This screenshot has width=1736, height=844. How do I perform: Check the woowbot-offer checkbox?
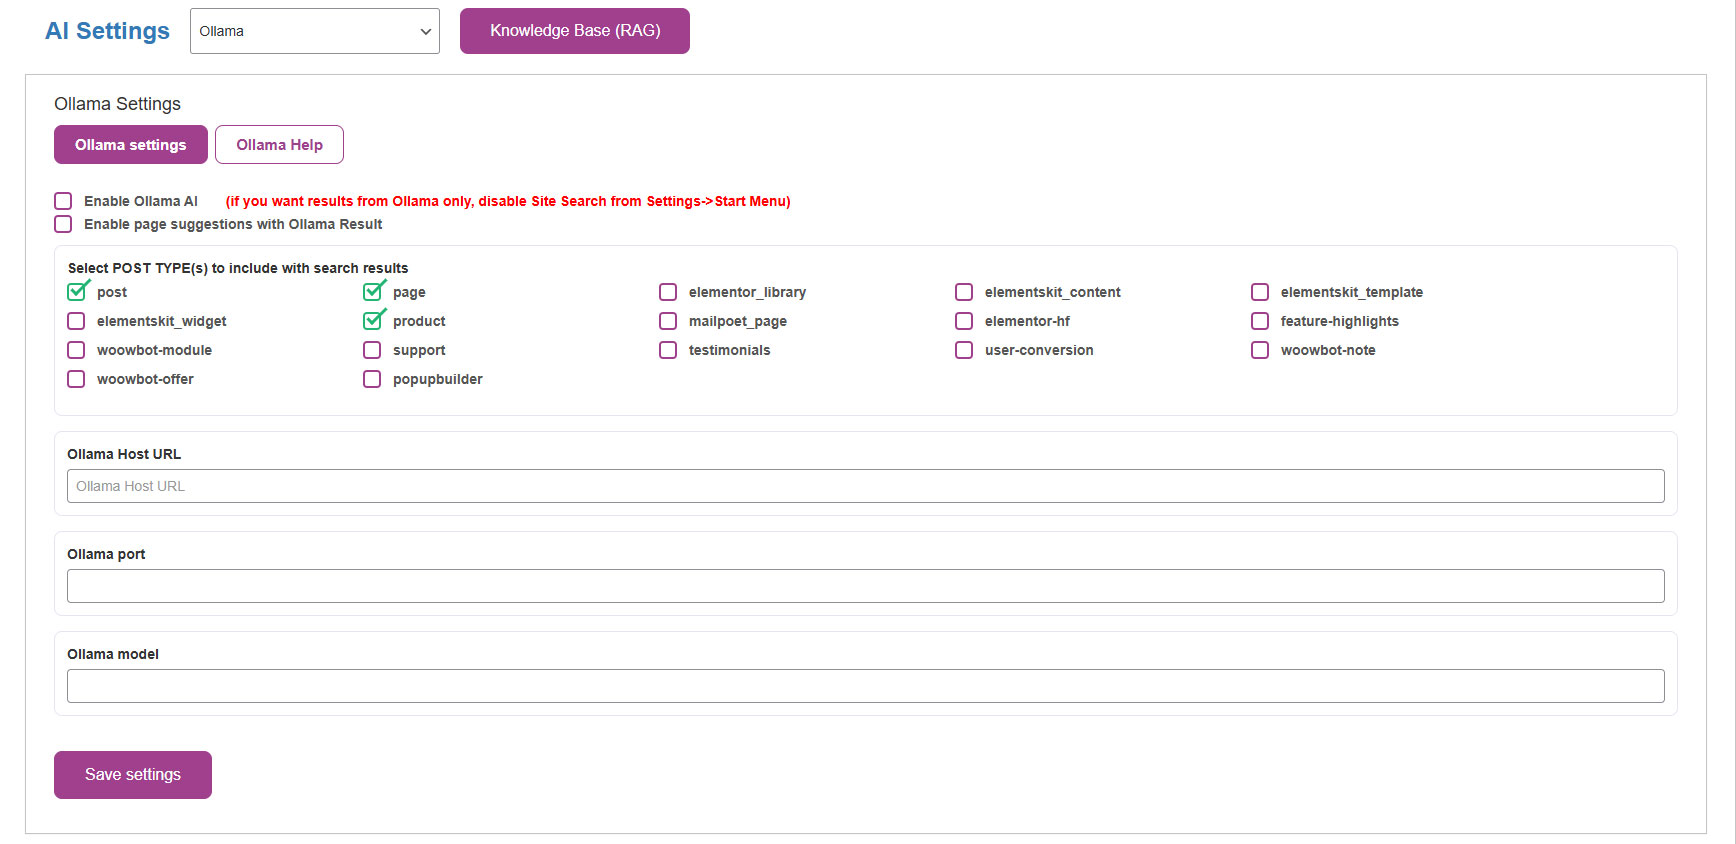[x=76, y=379]
